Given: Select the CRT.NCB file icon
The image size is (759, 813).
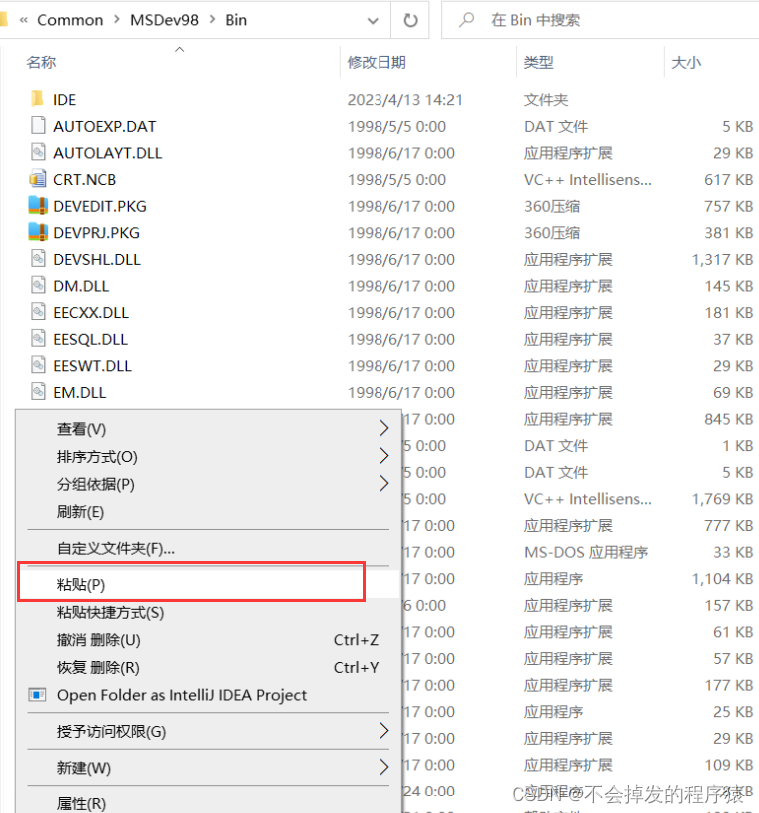Looking at the screenshot, I should tap(37, 179).
